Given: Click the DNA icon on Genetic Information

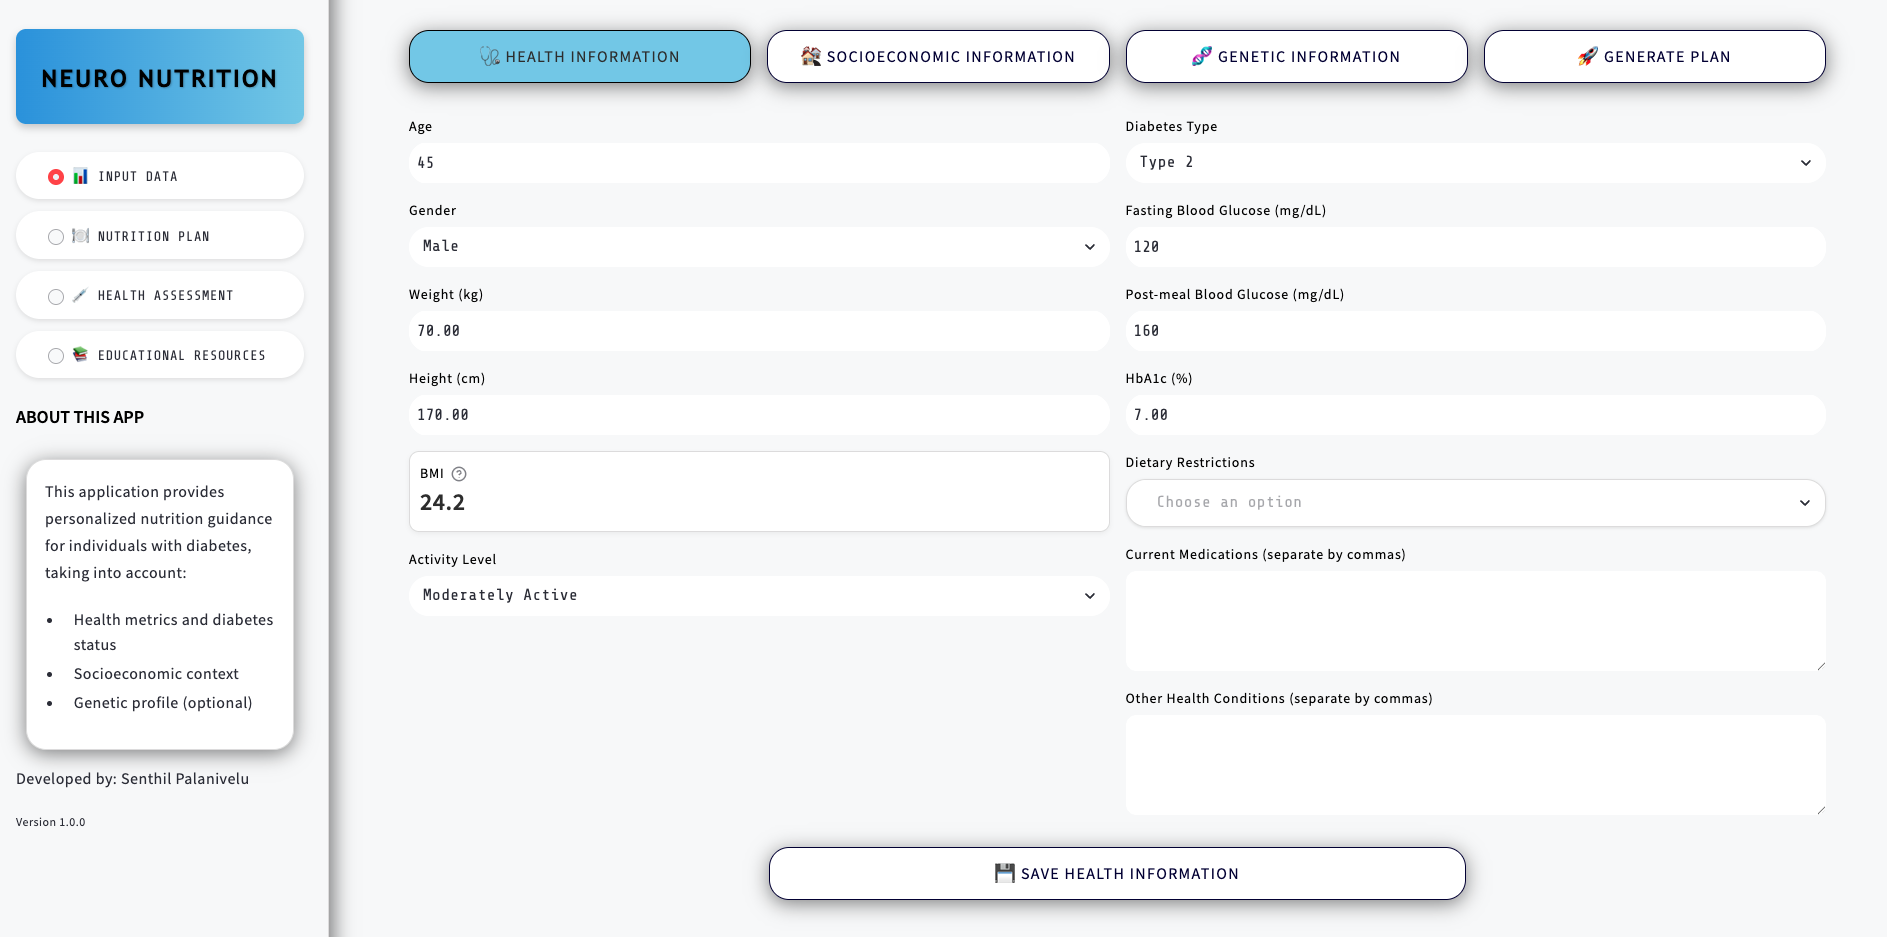Looking at the screenshot, I should point(1201,57).
